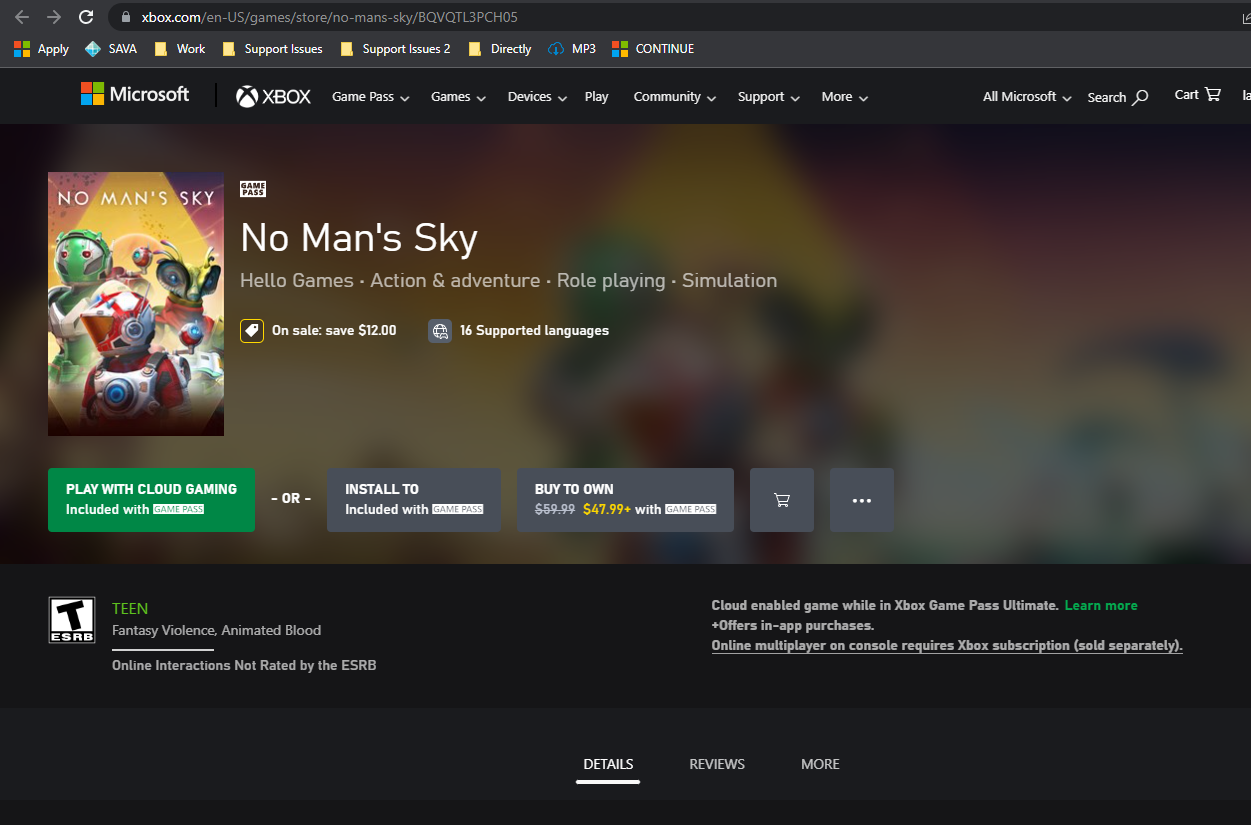The image size is (1251, 825).
Task: Click the padlock site info icon
Action: (x=126, y=17)
